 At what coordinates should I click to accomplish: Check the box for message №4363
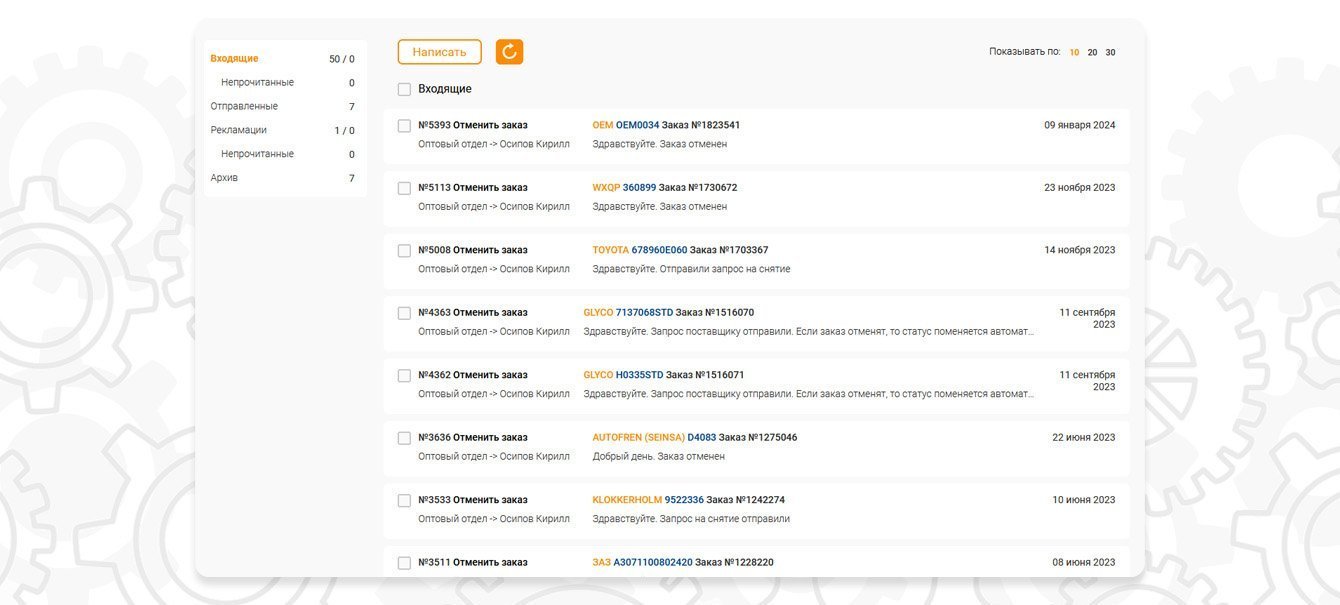pos(404,313)
